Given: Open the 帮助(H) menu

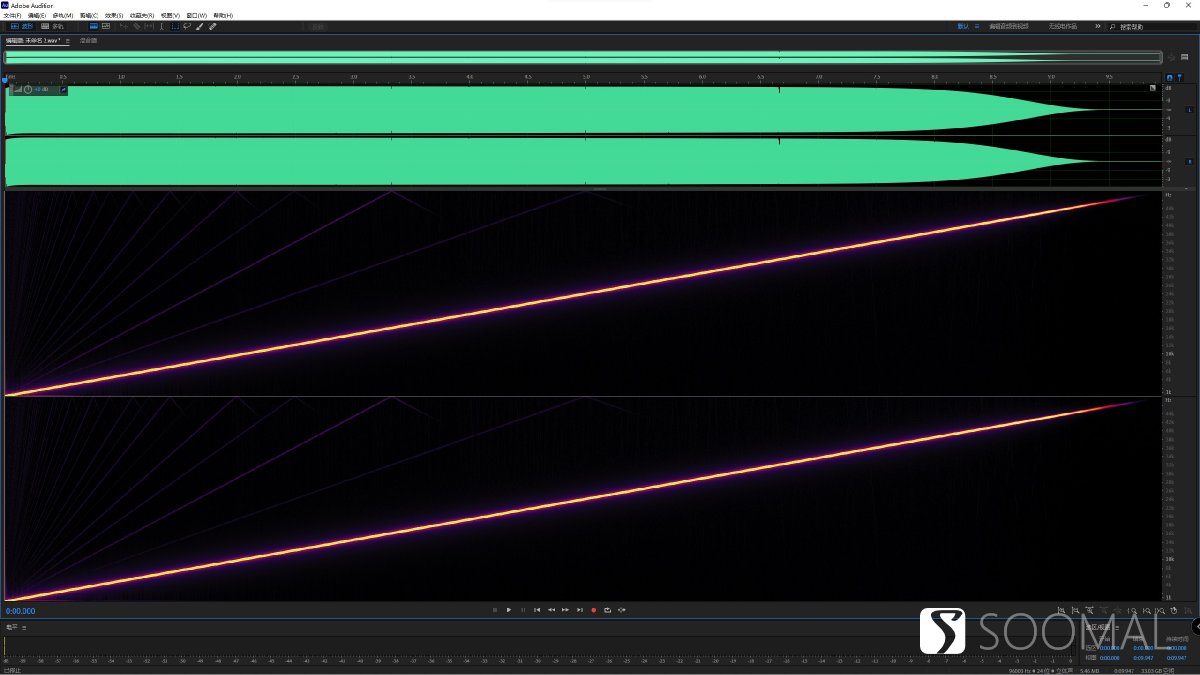Looking at the screenshot, I should 223,16.
